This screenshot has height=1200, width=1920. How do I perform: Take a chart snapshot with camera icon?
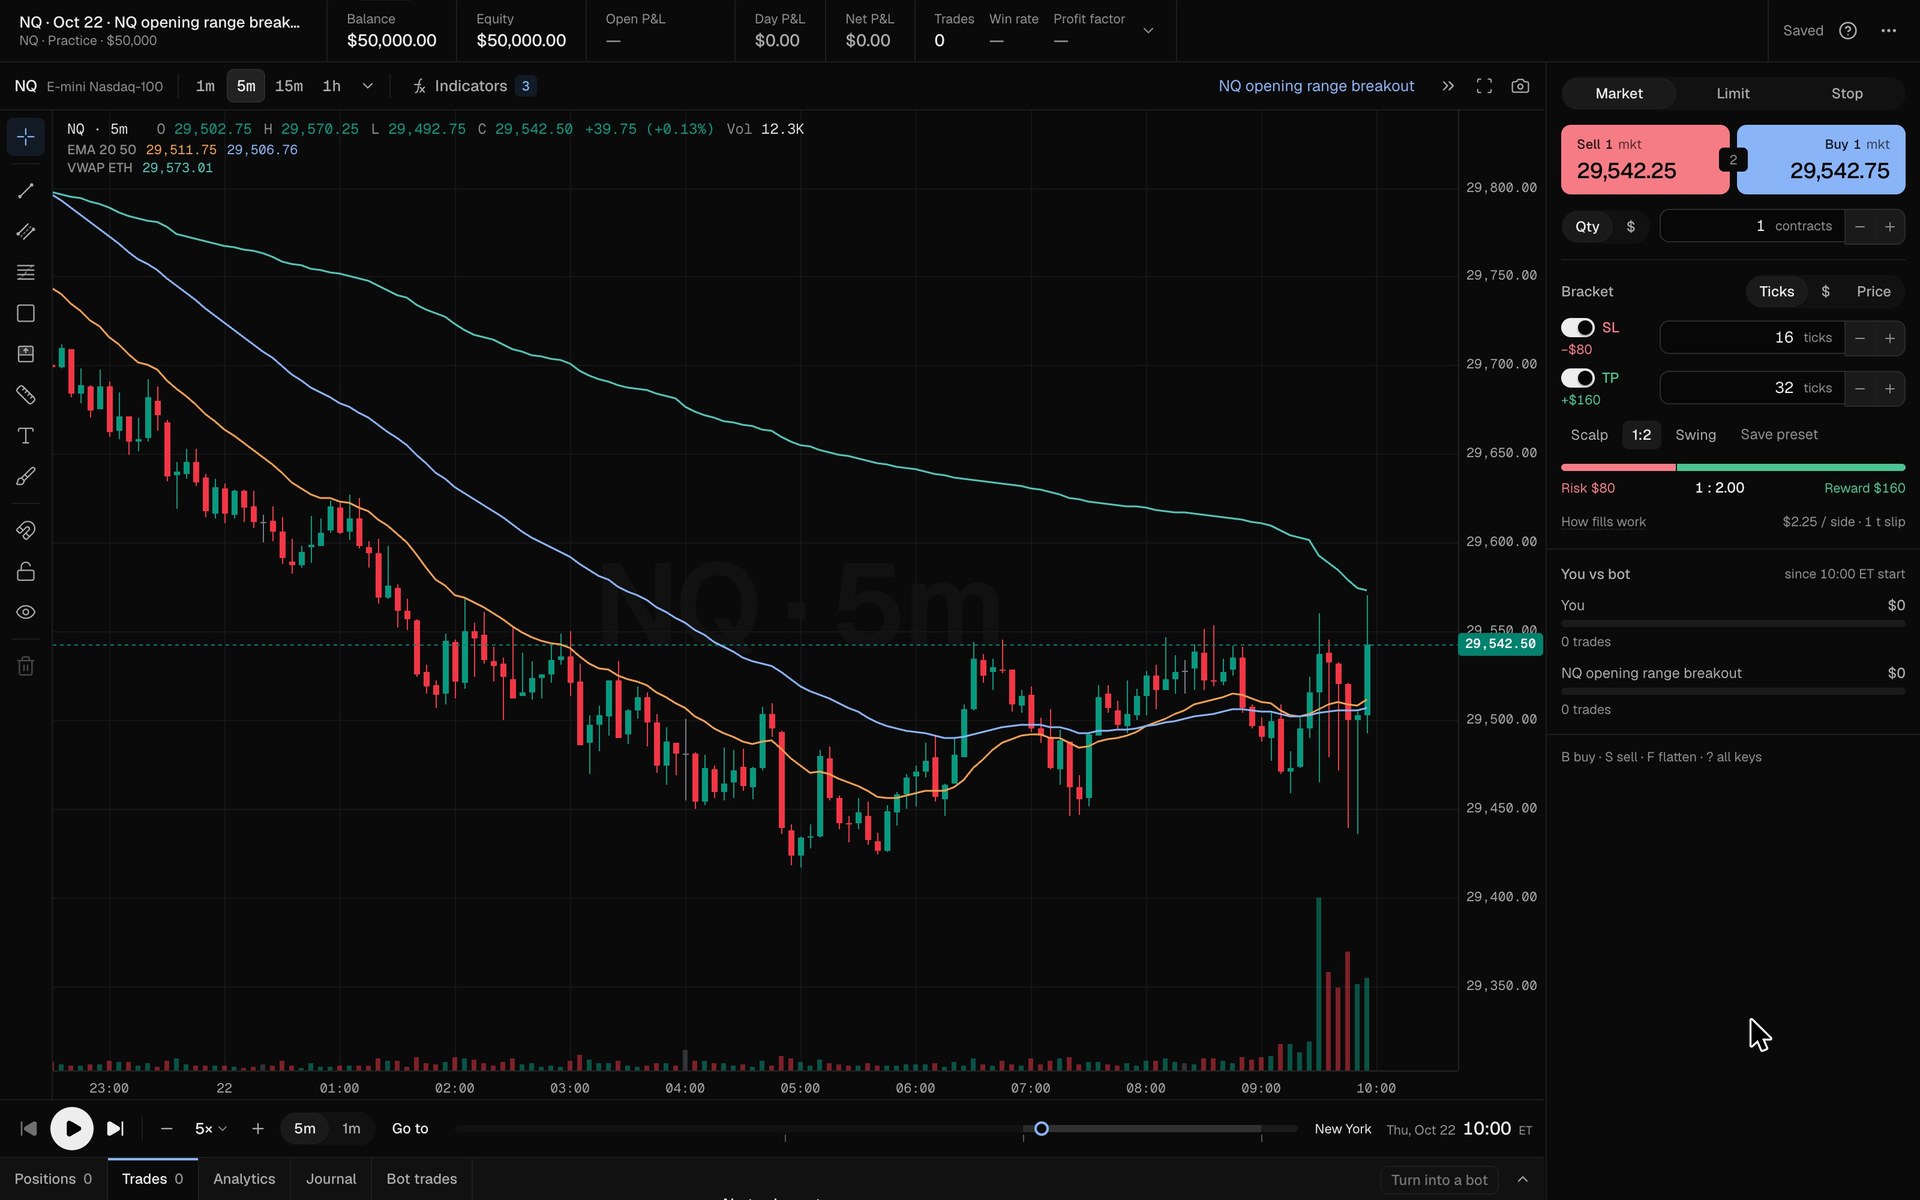tap(1520, 86)
